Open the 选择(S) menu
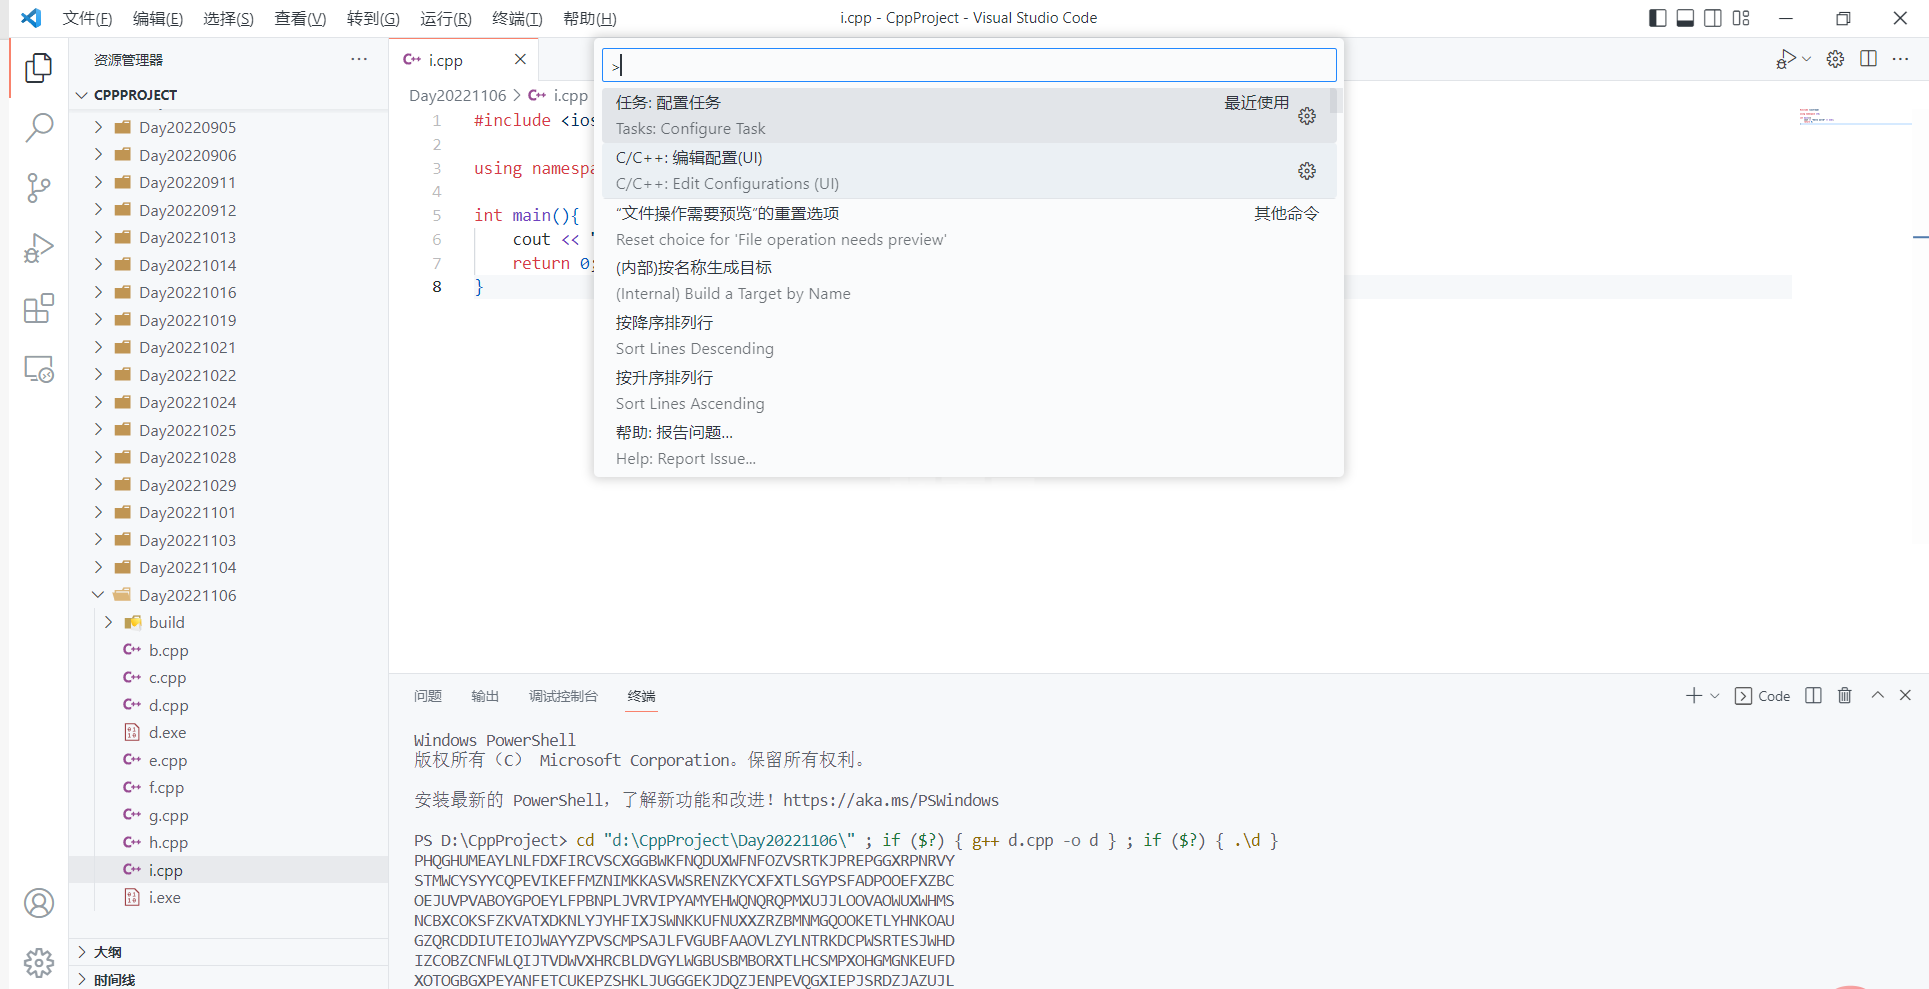Screen dimensions: 1929x989 pos(228,18)
